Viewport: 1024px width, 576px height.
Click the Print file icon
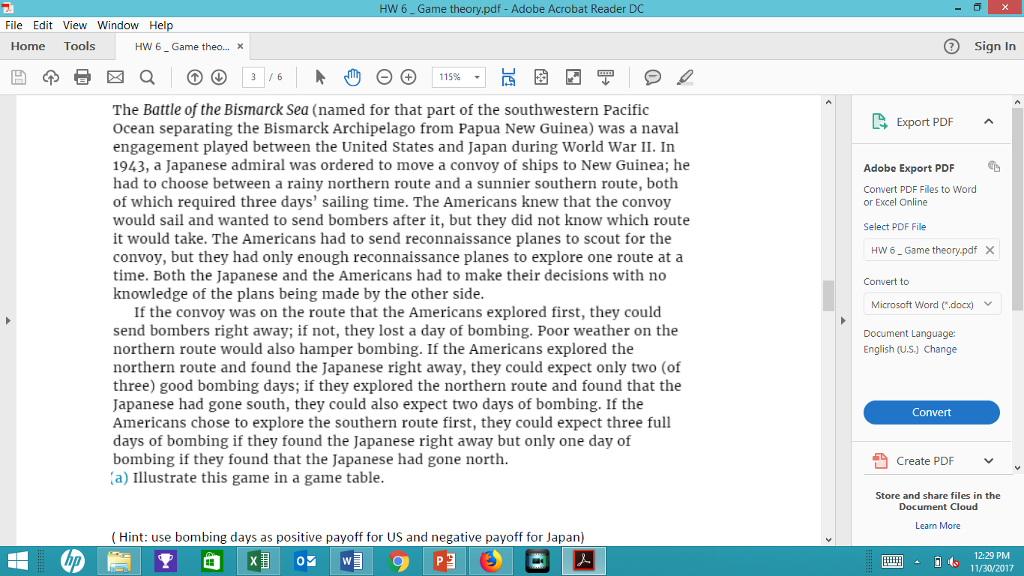83,77
